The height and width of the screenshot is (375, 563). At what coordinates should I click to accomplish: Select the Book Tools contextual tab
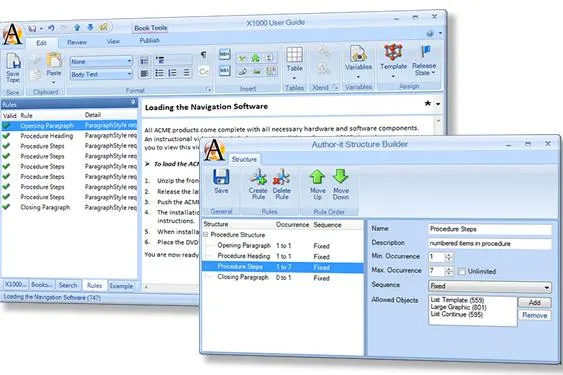(x=150, y=28)
